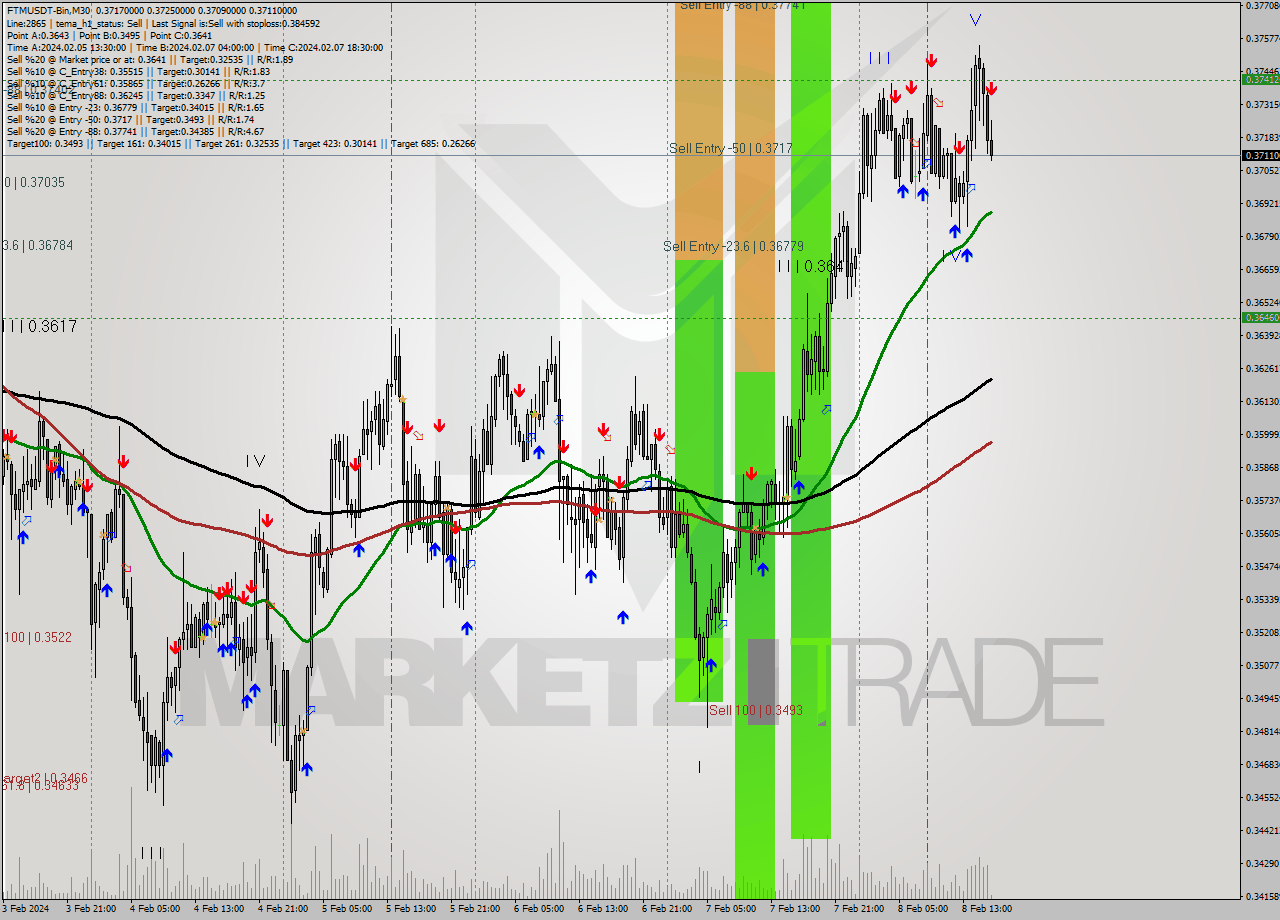Image resolution: width=1280 pixels, height=920 pixels.
Task: Click the '0 | 0.37035' level label
Action: pyautogui.click(x=35, y=182)
